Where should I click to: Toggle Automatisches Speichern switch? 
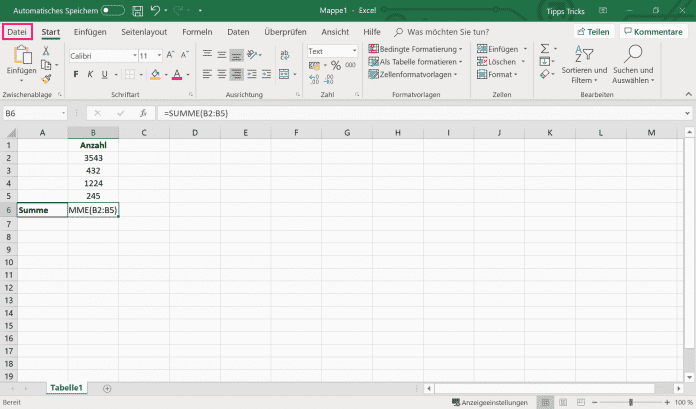tap(112, 10)
